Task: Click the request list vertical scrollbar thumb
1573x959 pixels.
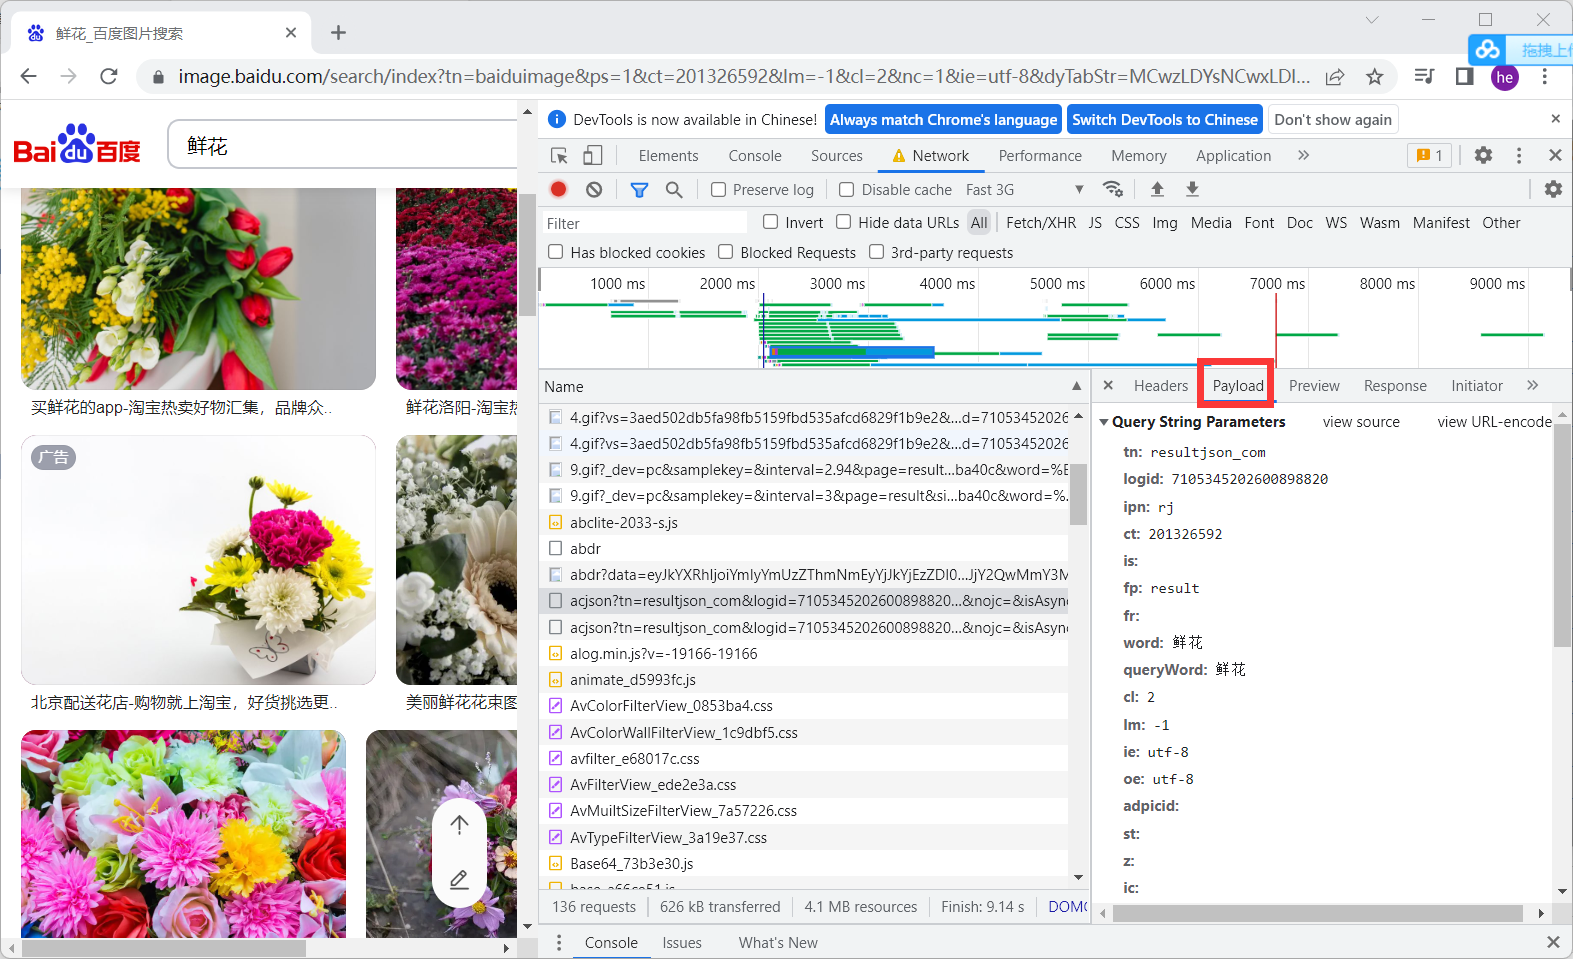Action: 1078,493
